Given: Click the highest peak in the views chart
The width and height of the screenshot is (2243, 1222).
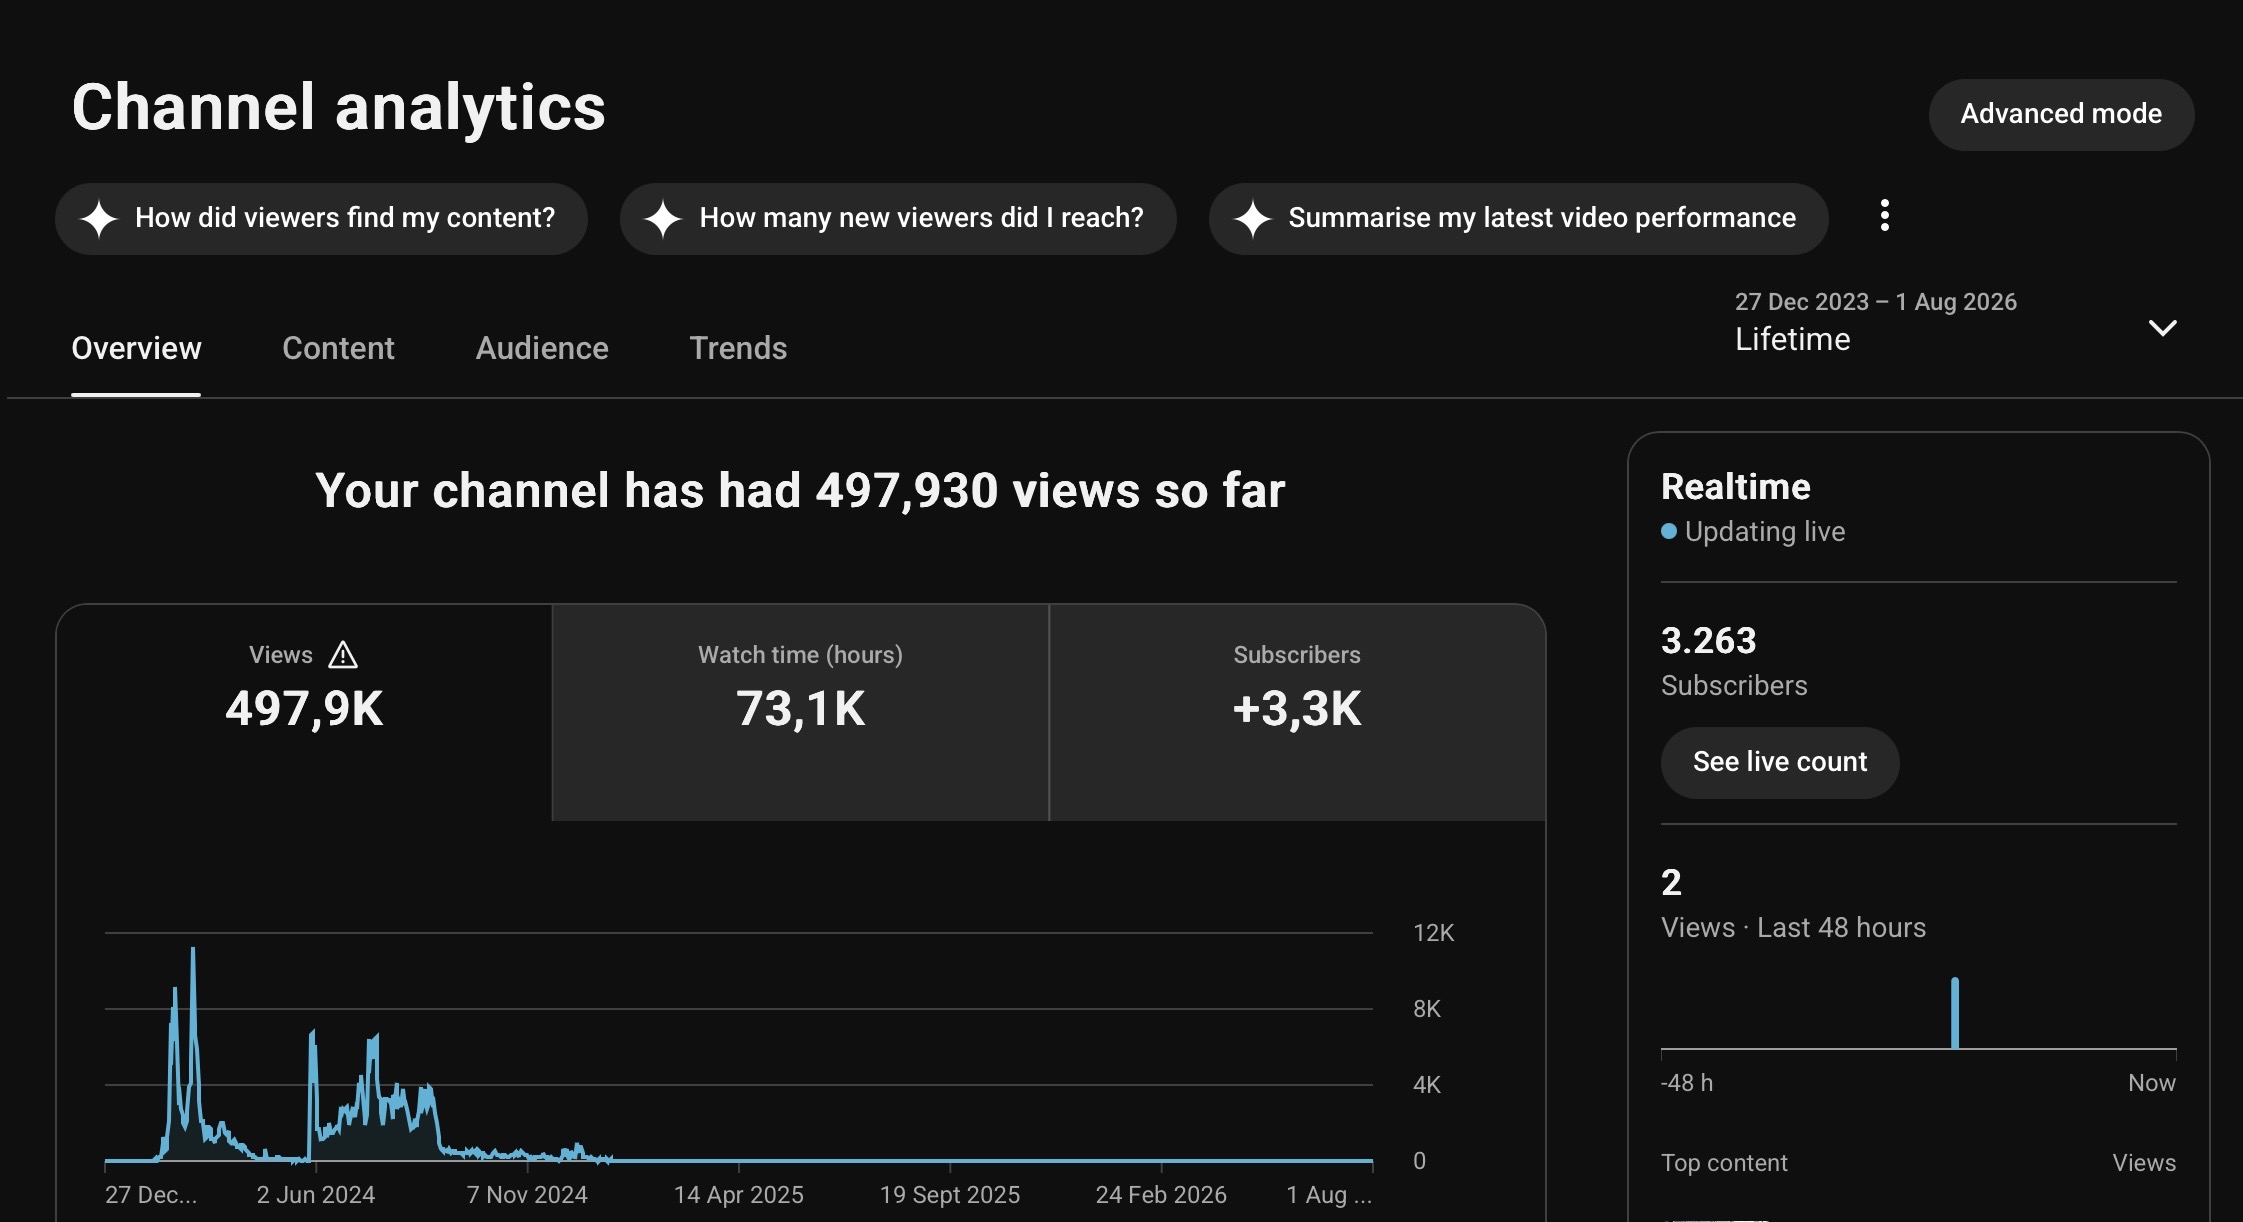Looking at the screenshot, I should tap(193, 952).
